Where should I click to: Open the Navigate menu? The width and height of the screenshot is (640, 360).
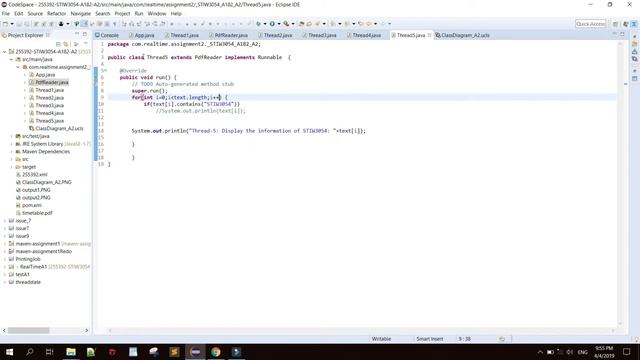80,13
